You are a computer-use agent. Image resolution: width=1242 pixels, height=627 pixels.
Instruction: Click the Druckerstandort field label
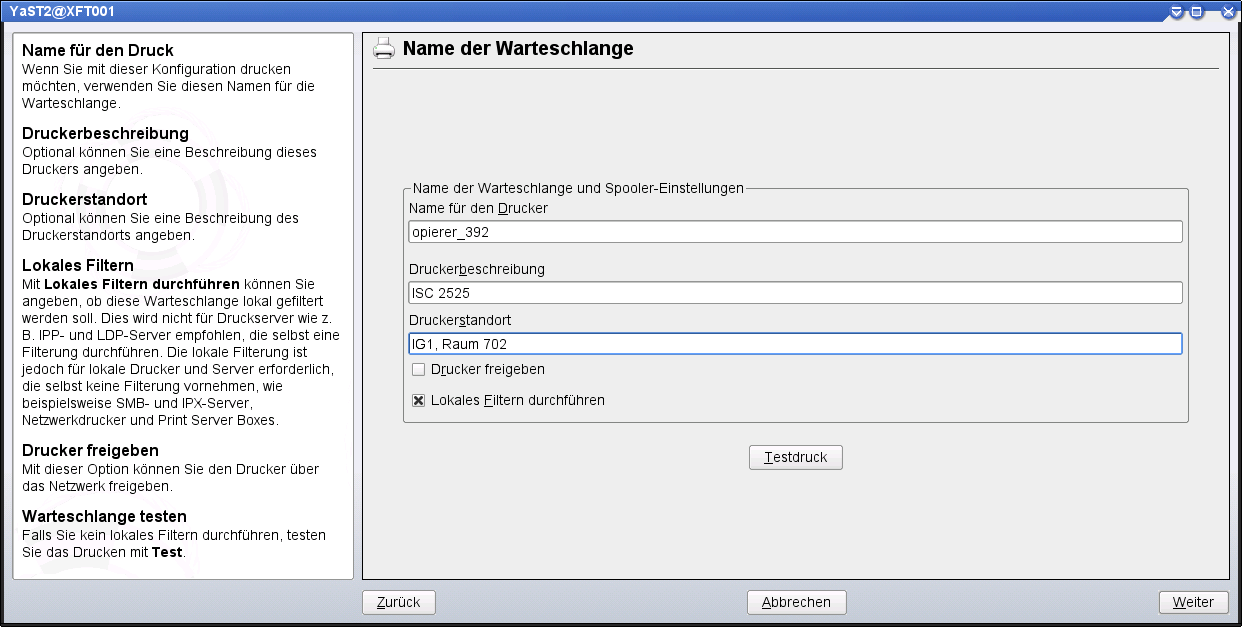pos(460,320)
